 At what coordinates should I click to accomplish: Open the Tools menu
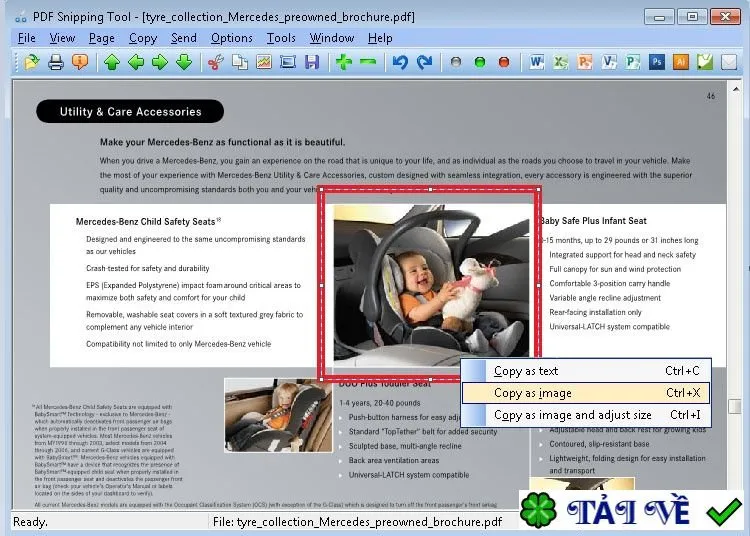[x=281, y=38]
